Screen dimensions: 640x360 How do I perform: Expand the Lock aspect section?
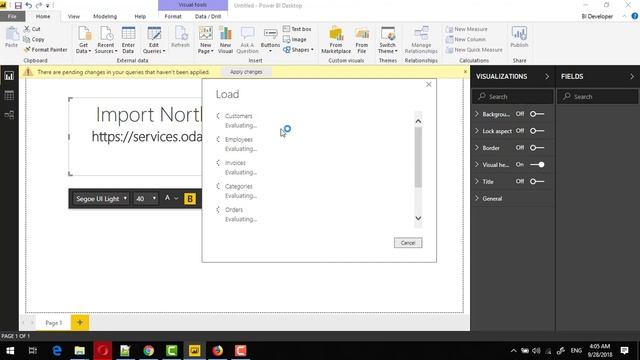(x=477, y=131)
